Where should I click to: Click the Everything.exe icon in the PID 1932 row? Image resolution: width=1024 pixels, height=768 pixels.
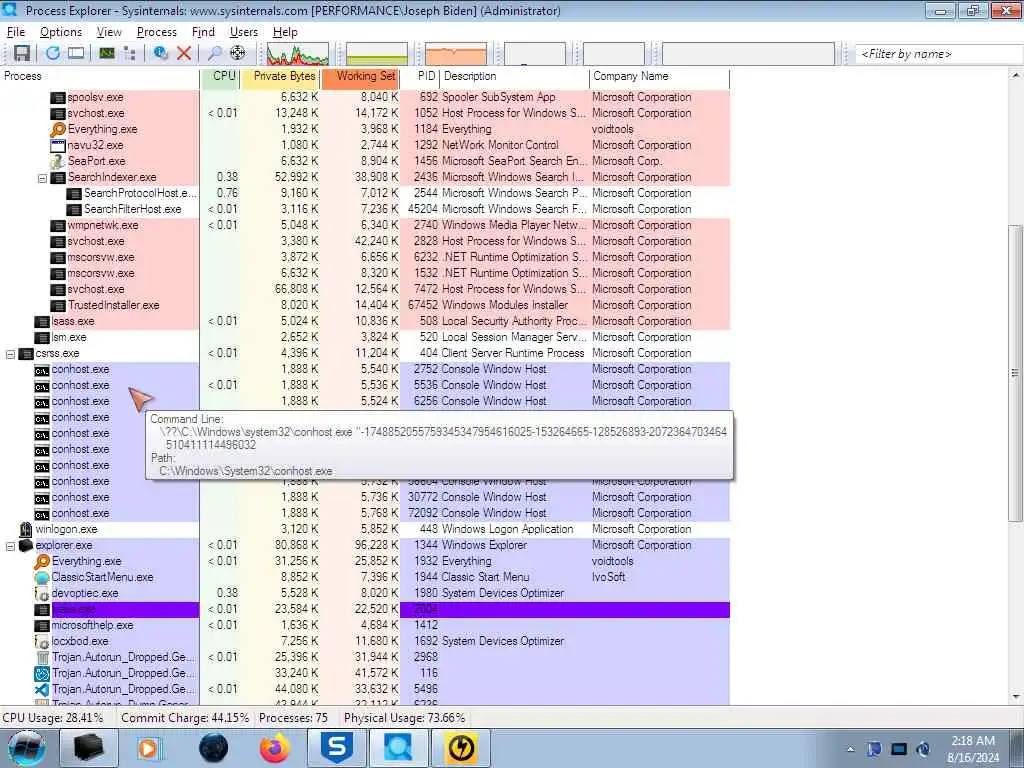42,561
